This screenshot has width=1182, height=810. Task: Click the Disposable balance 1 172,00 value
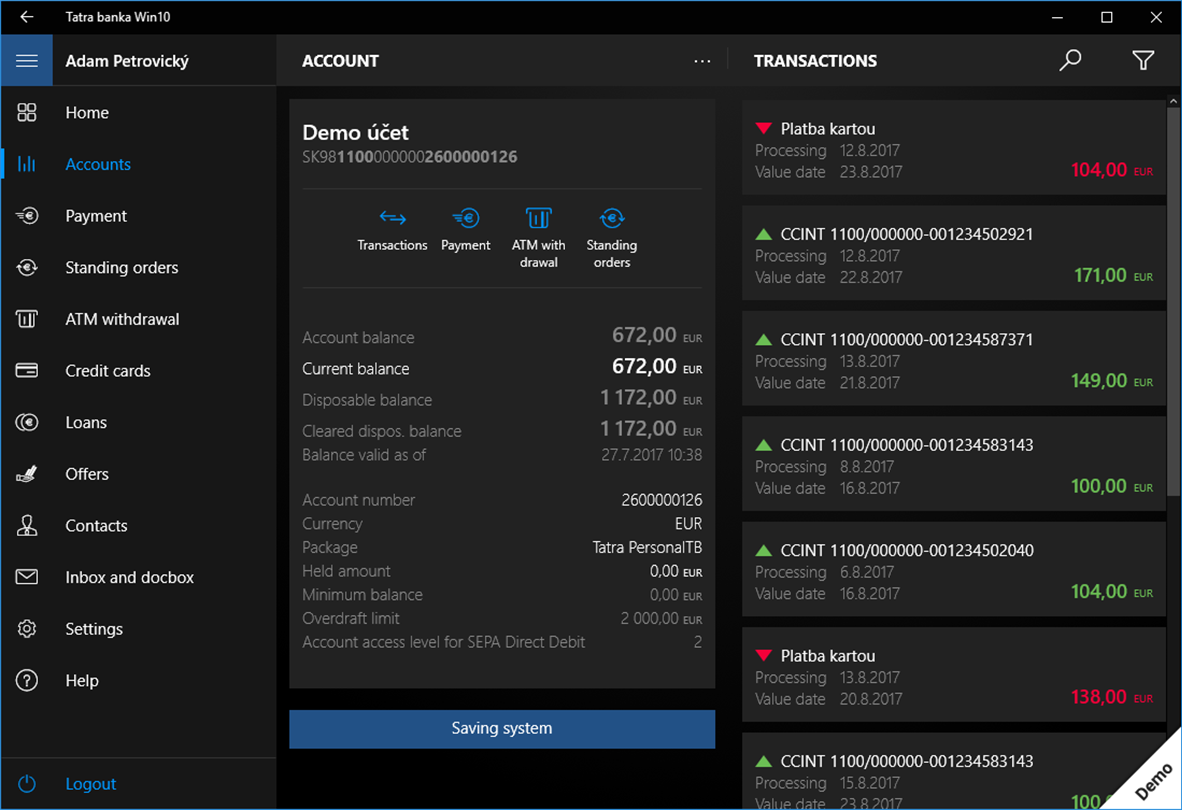coord(651,398)
